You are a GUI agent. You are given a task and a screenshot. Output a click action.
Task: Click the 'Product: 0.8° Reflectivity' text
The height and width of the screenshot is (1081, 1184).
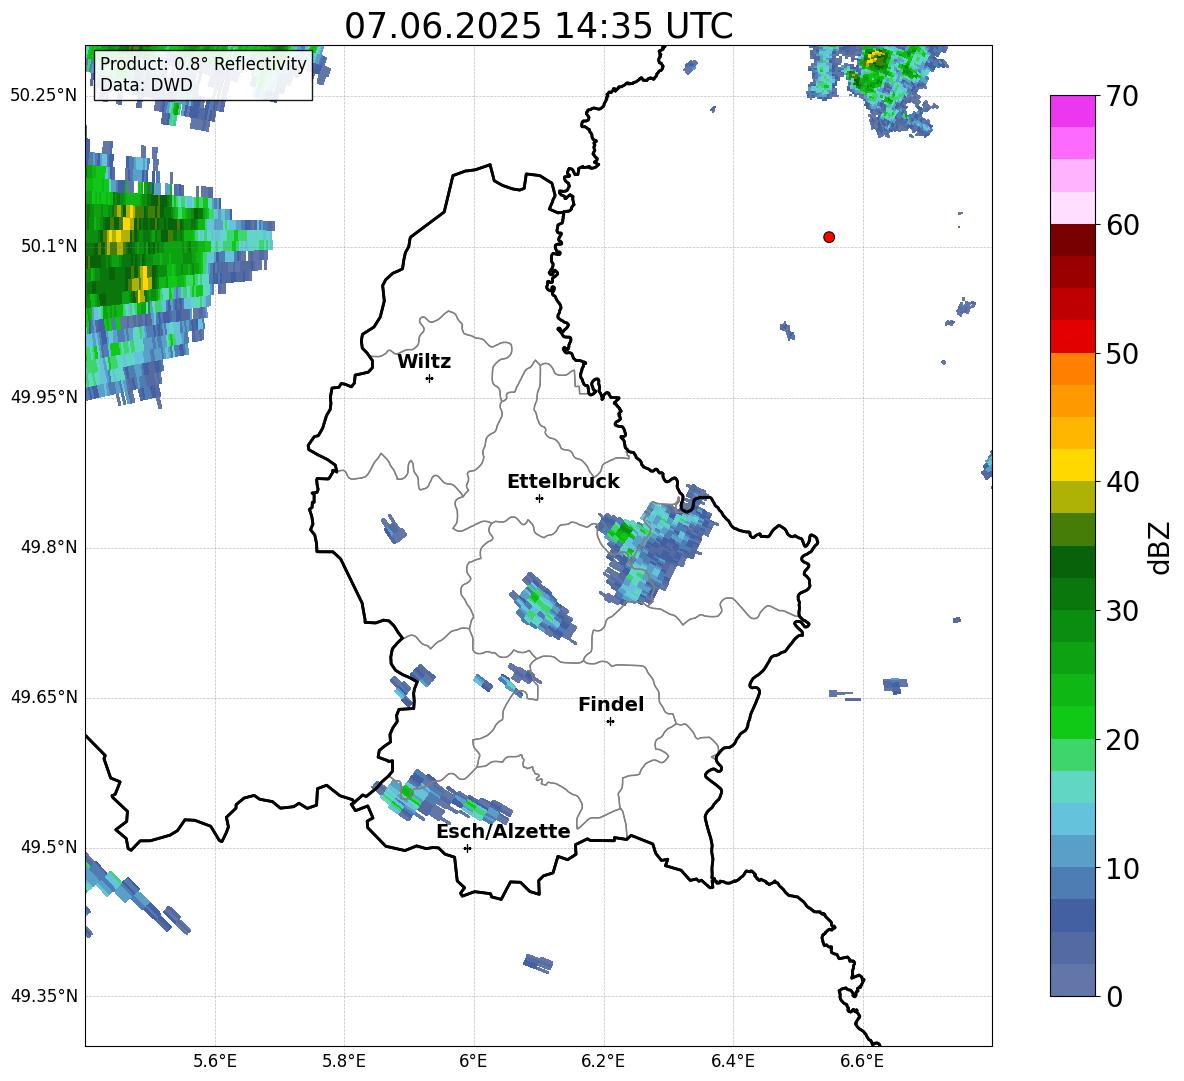203,64
